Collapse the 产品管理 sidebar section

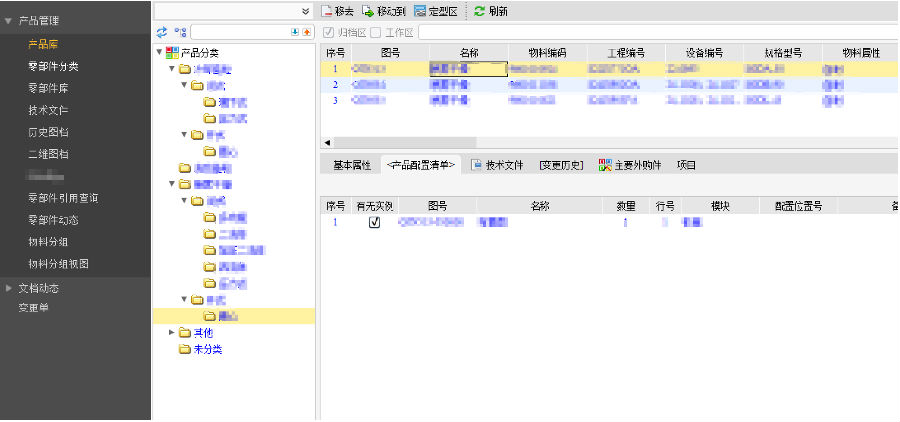pyautogui.click(x=8, y=21)
